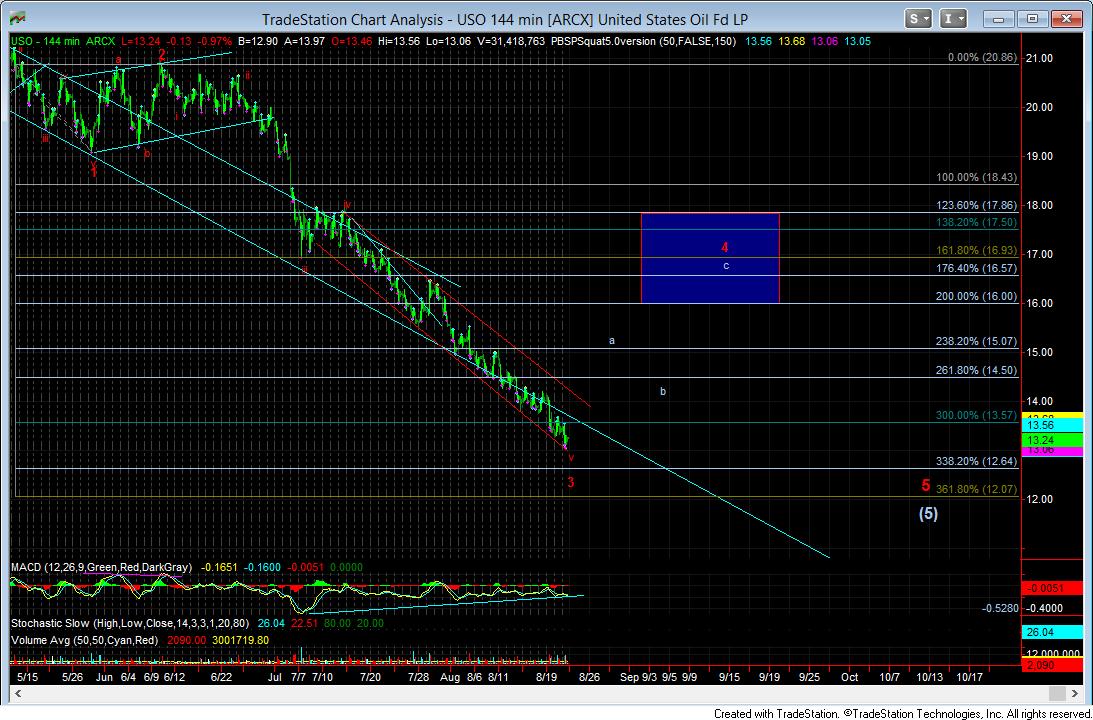The image size is (1093, 720).
Task: Select the 'b' label near 14.00
Action: [x=663, y=392]
